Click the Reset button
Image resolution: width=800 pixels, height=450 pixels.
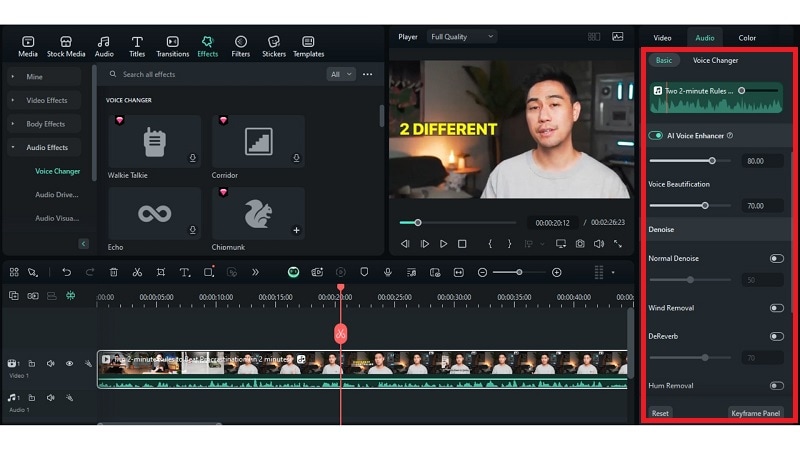pyautogui.click(x=660, y=413)
